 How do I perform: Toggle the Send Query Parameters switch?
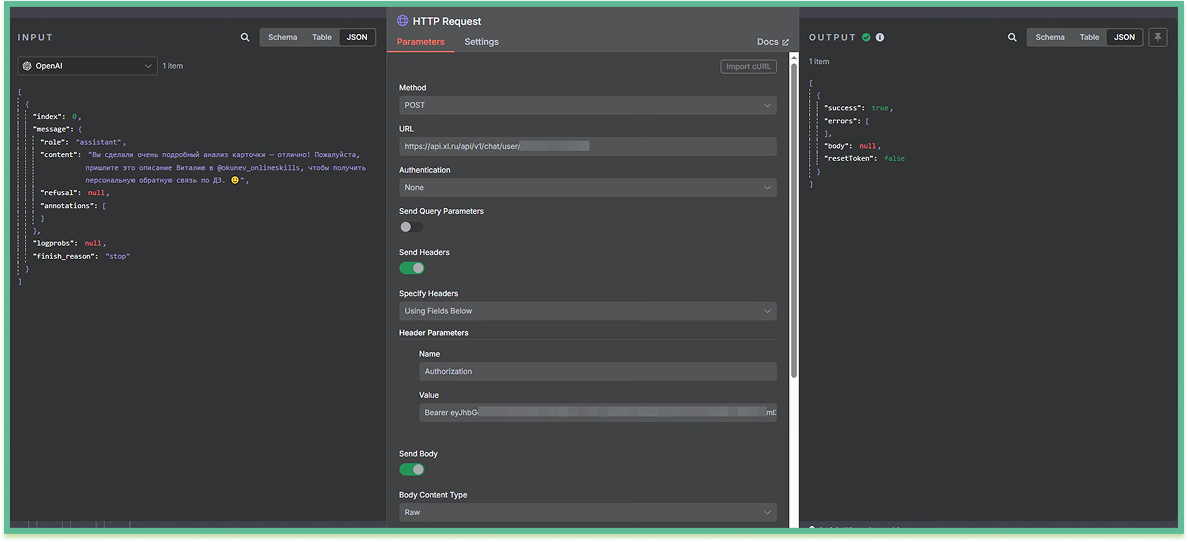pyautogui.click(x=411, y=227)
